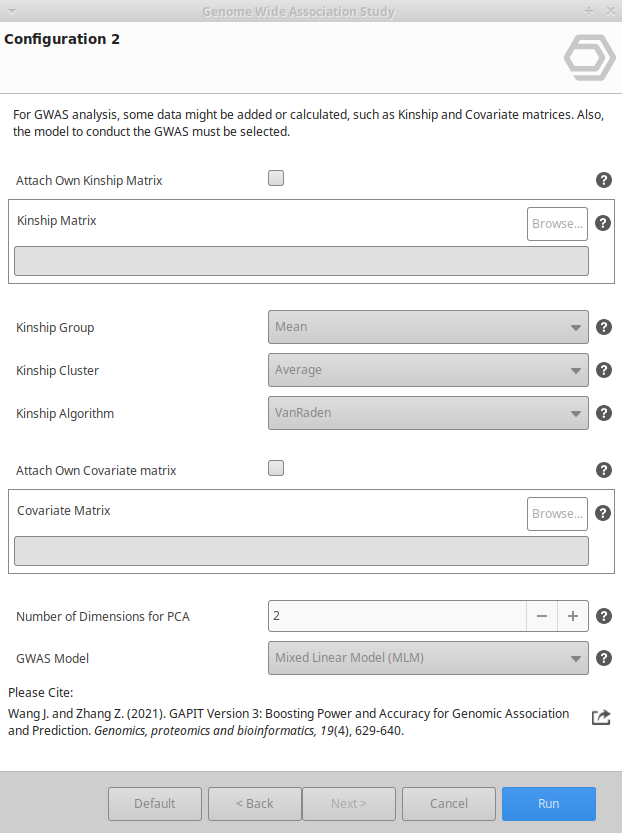Open the Kinship Cluster dropdown
Viewport: 622px width, 833px height.
click(428, 370)
